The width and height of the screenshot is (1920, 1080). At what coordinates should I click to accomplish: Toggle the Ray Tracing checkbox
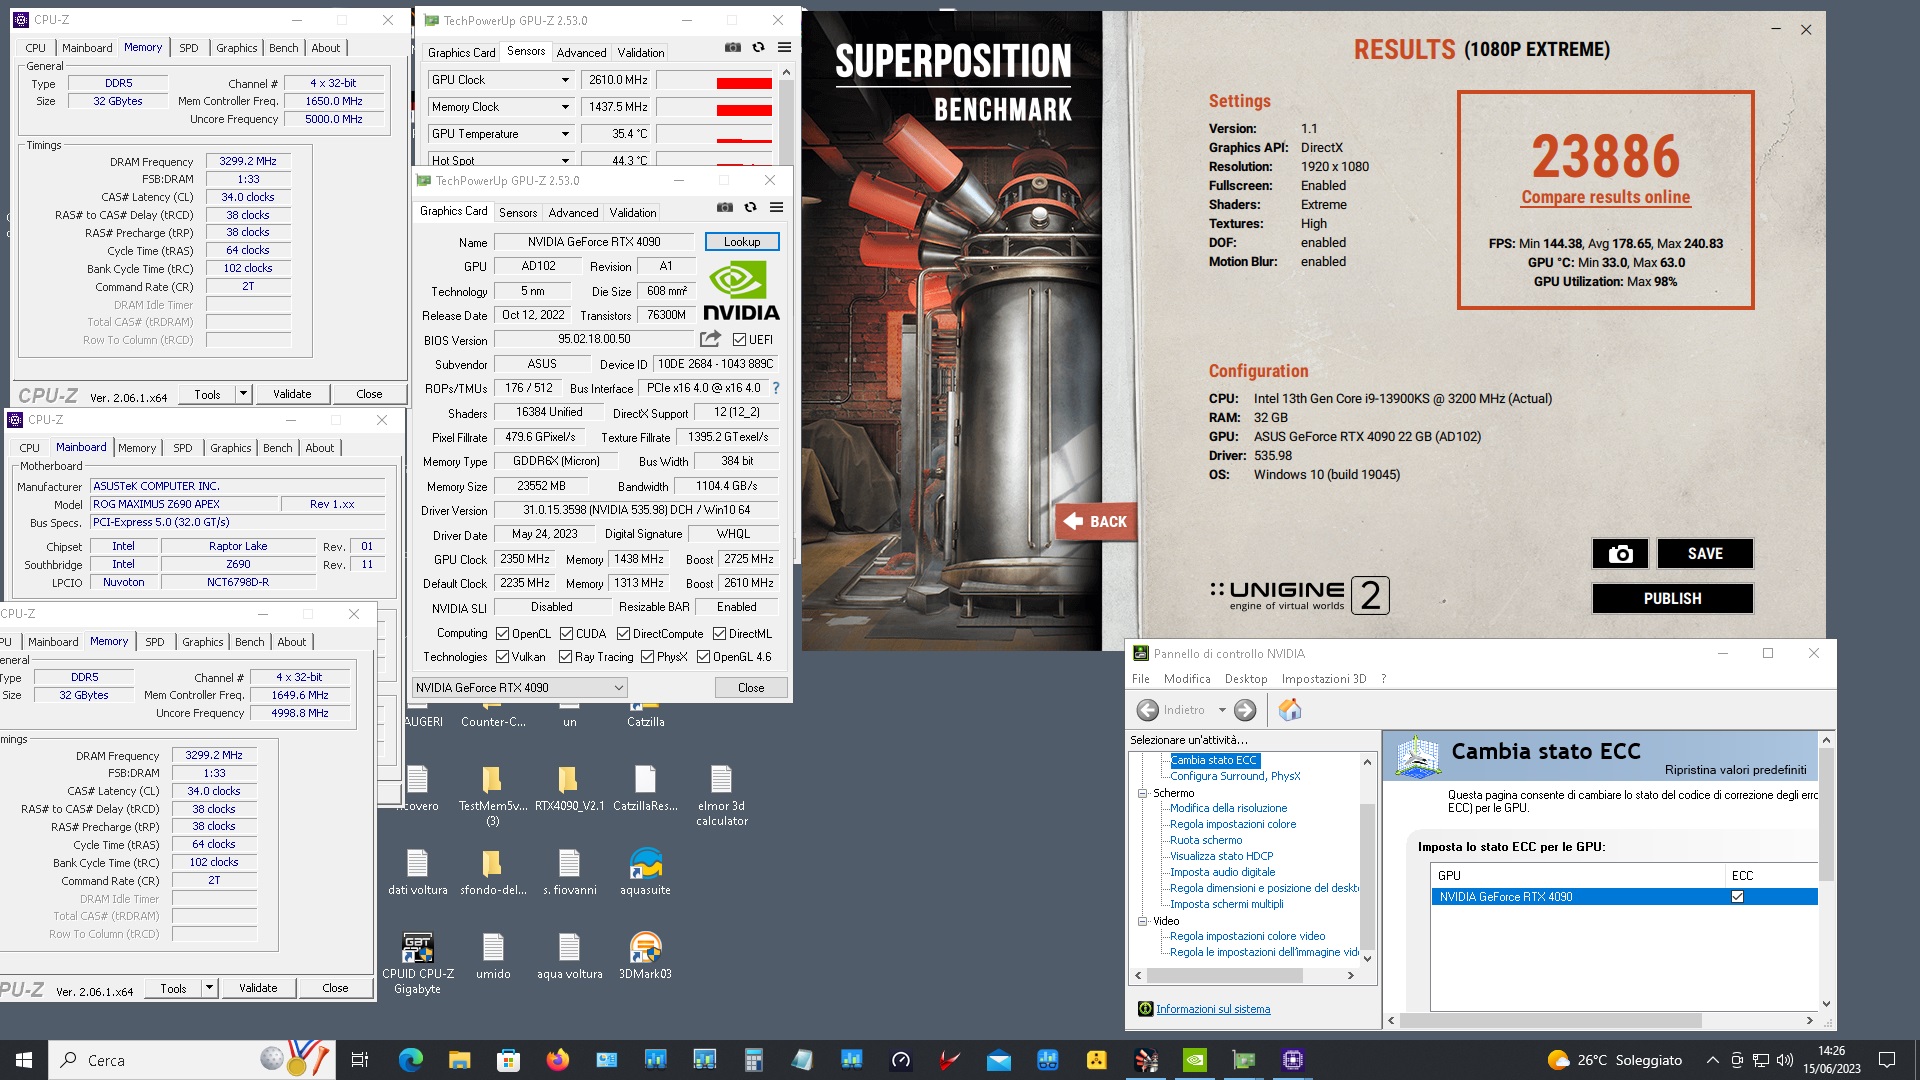click(x=565, y=657)
